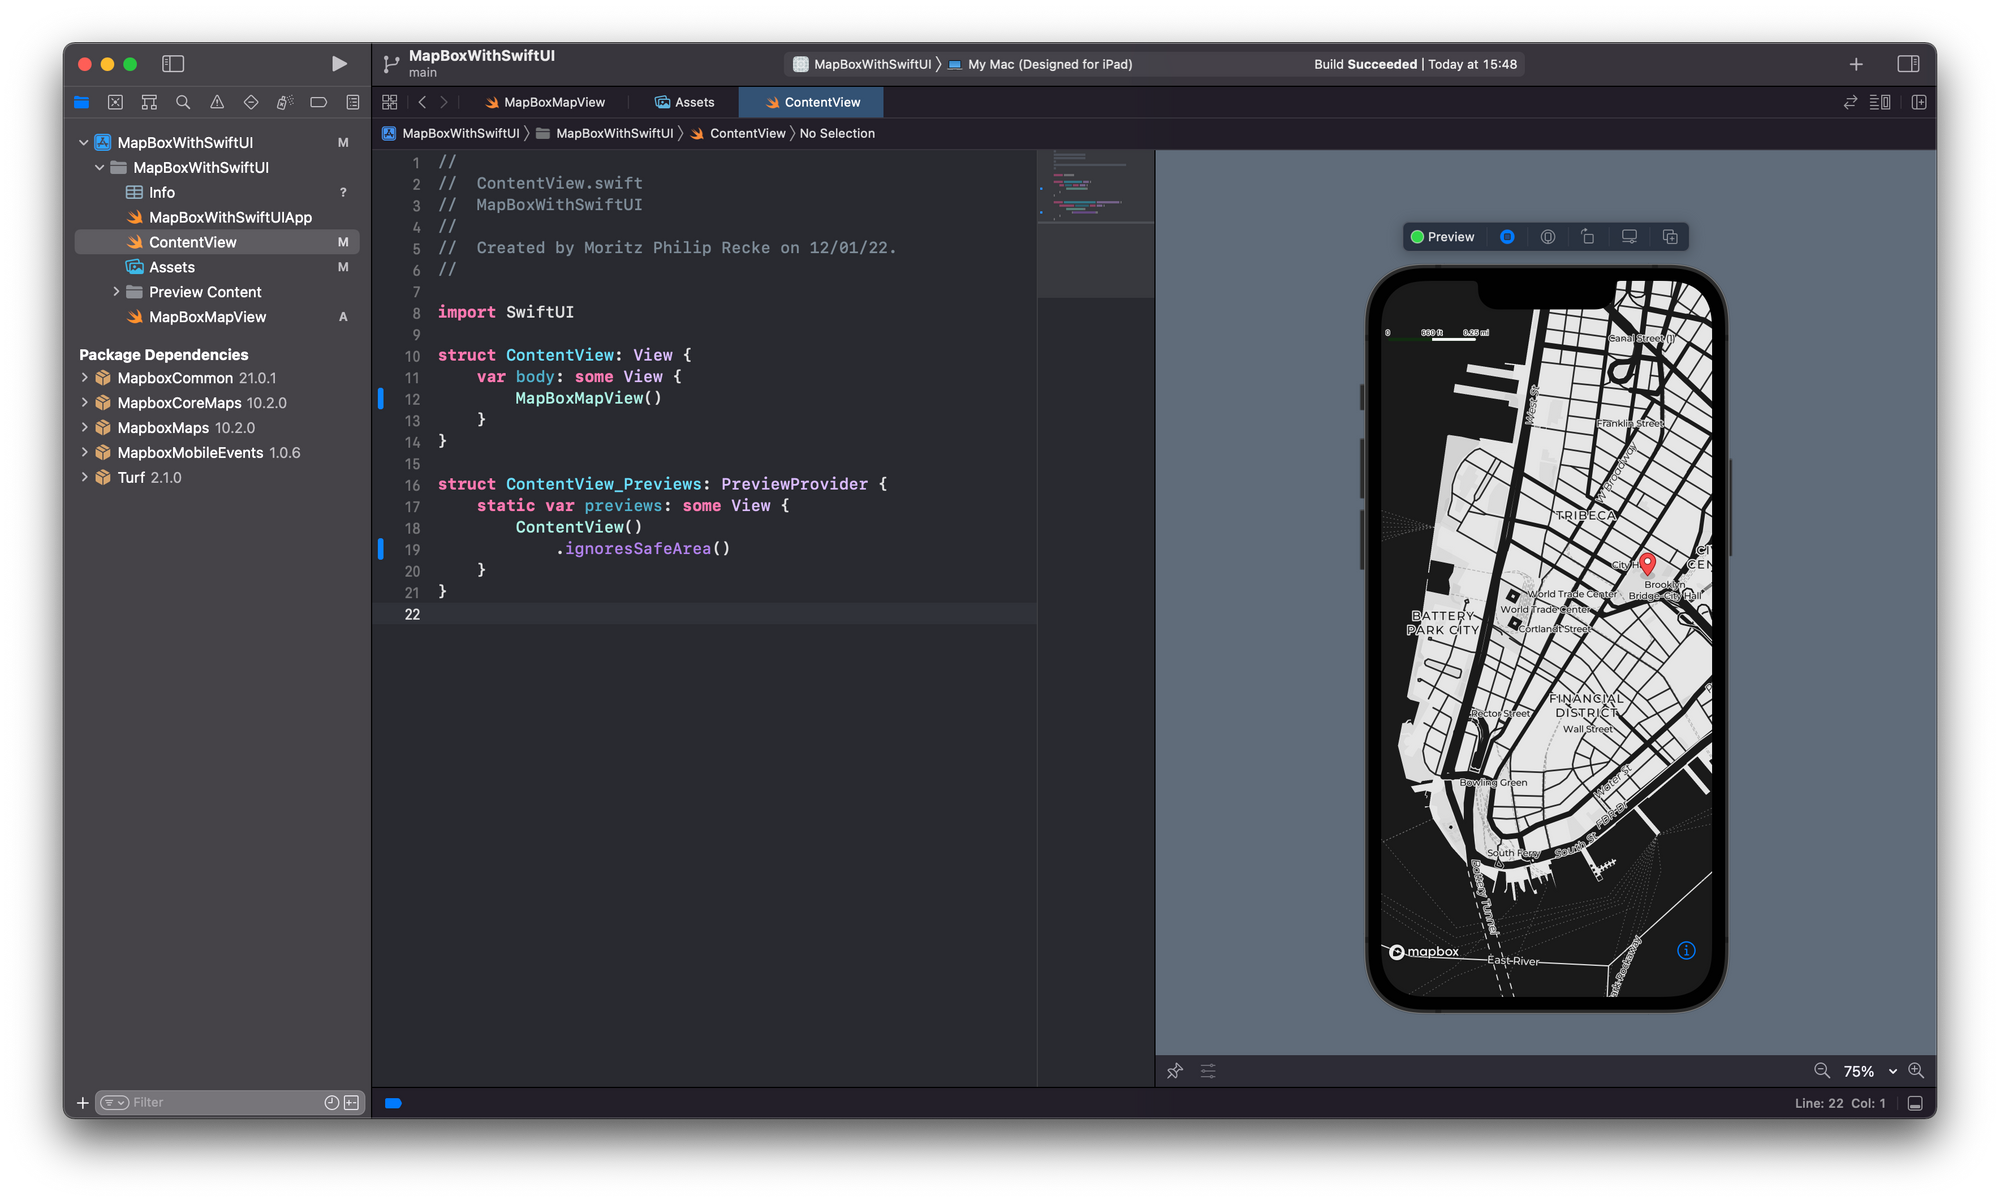
Task: Select MapBoxWithSwiftUIApp file in navigator
Action: [230, 217]
